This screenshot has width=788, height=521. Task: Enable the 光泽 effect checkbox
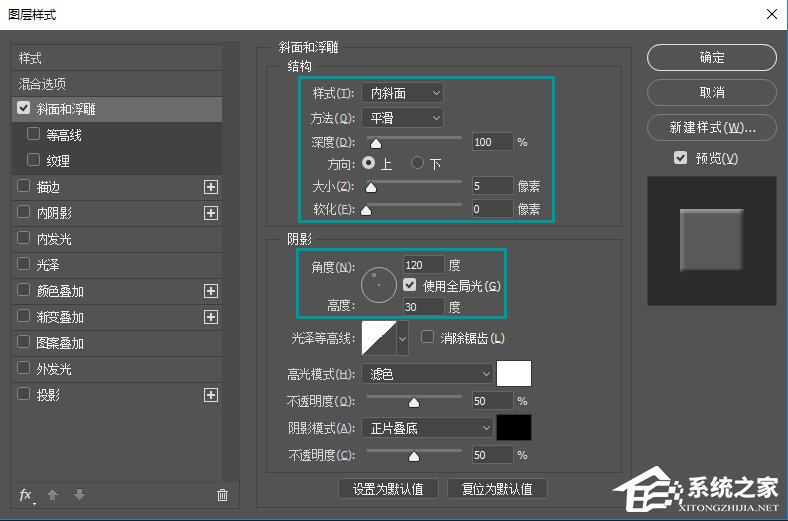coord(24,264)
